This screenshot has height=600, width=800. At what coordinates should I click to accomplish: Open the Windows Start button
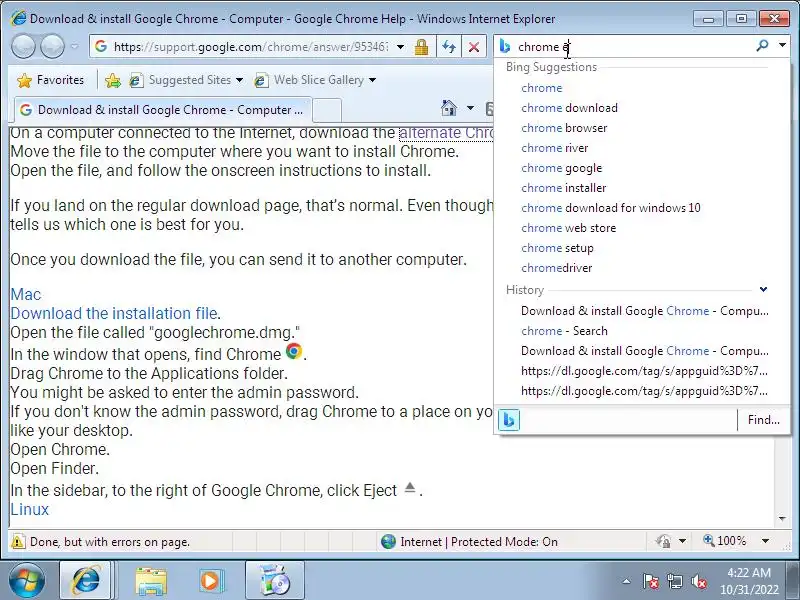point(26,581)
